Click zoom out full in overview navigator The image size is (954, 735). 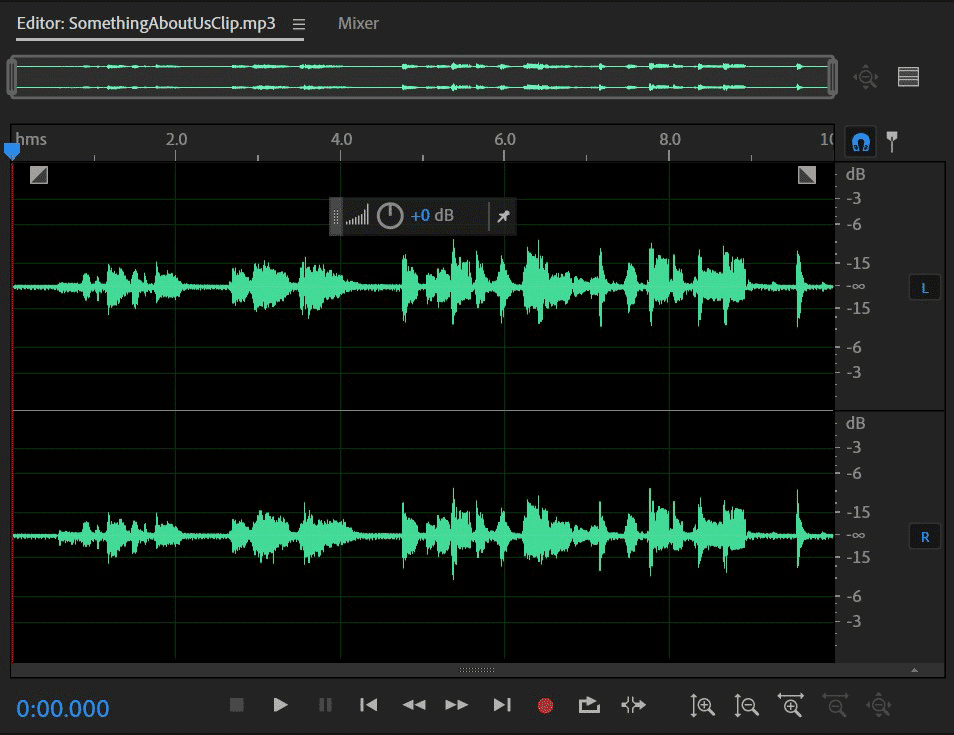tap(866, 77)
